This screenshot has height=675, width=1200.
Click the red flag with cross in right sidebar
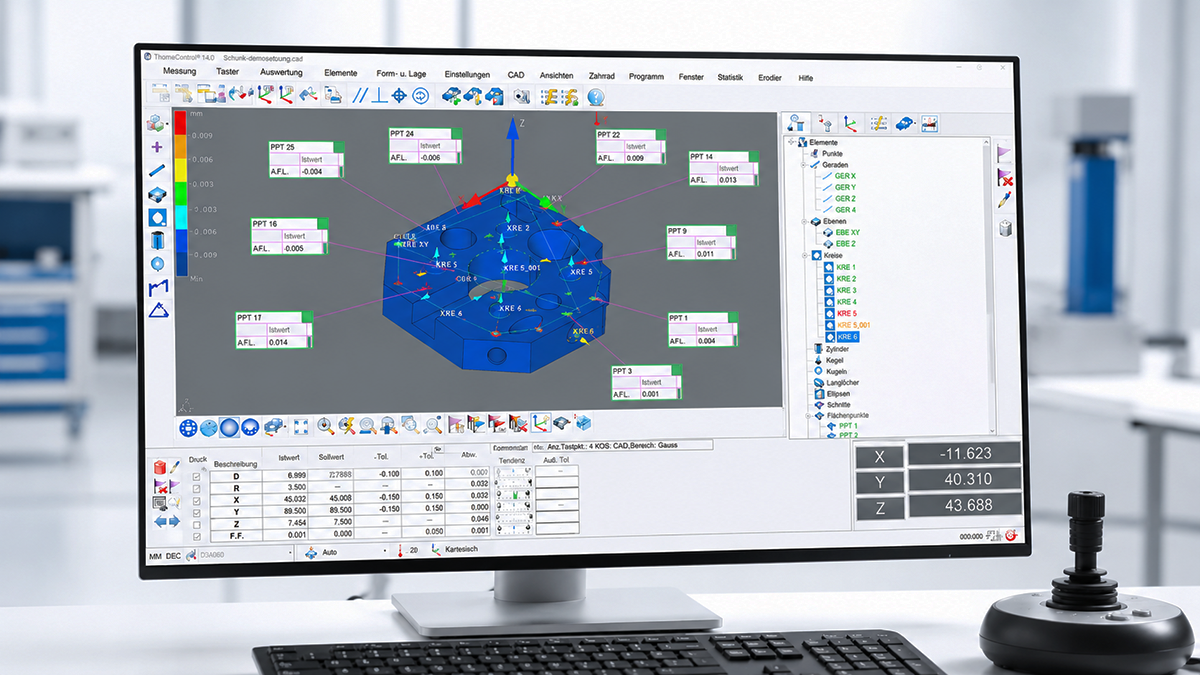(x=1005, y=178)
